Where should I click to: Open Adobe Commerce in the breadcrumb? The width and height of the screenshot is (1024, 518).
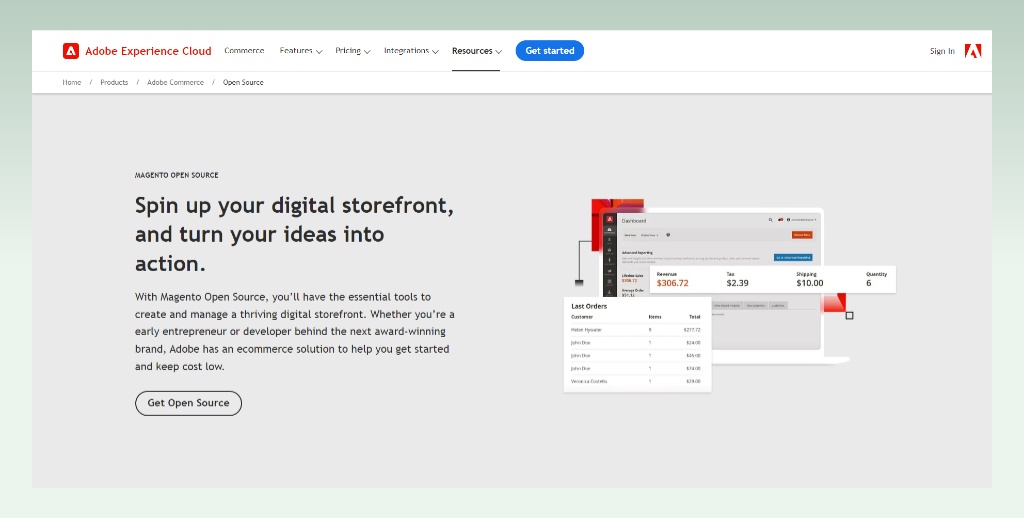175,82
